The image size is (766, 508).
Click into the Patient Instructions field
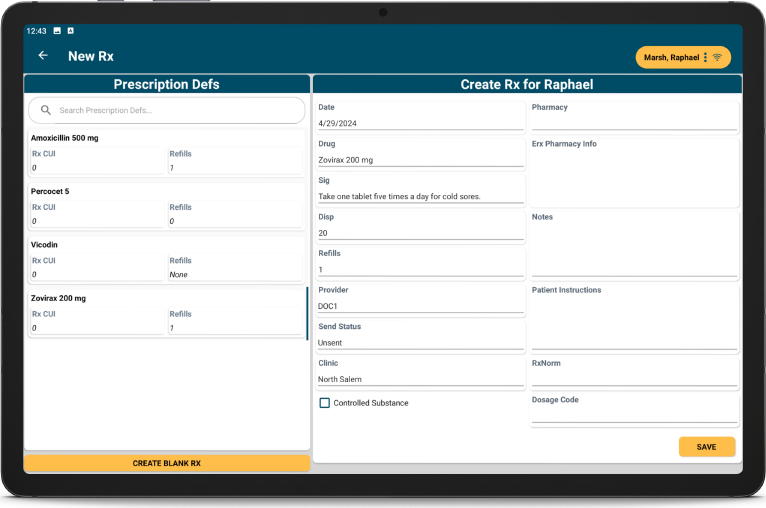[x=634, y=318]
